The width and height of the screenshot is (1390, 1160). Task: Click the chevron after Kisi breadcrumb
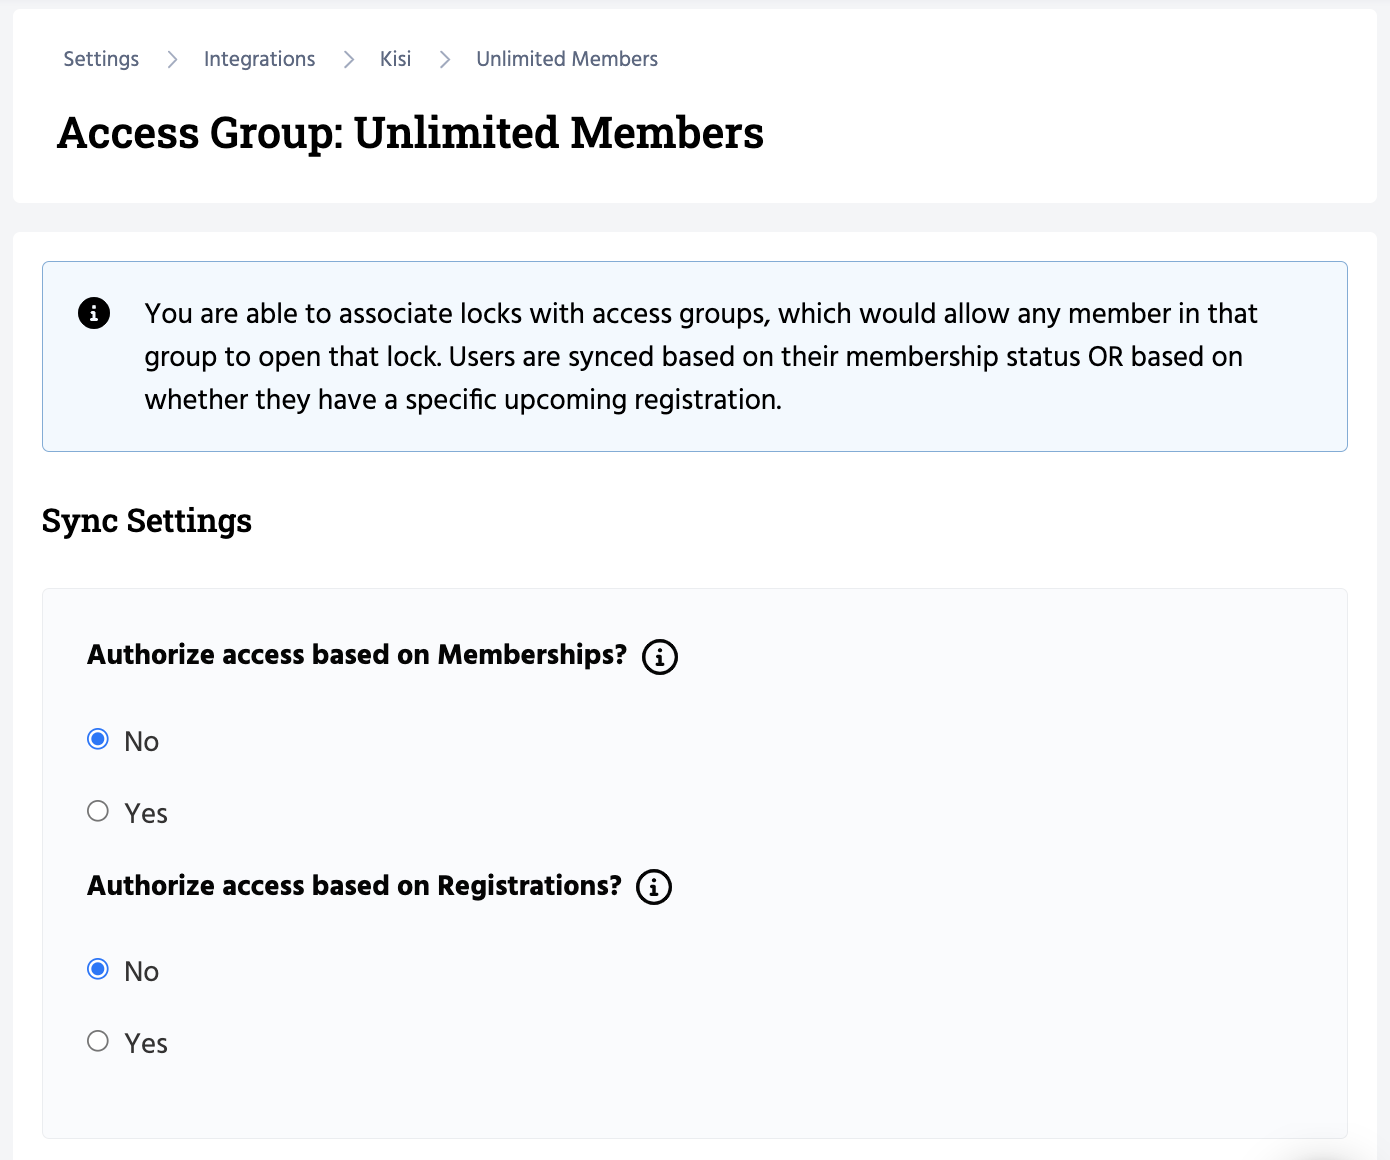tap(444, 60)
